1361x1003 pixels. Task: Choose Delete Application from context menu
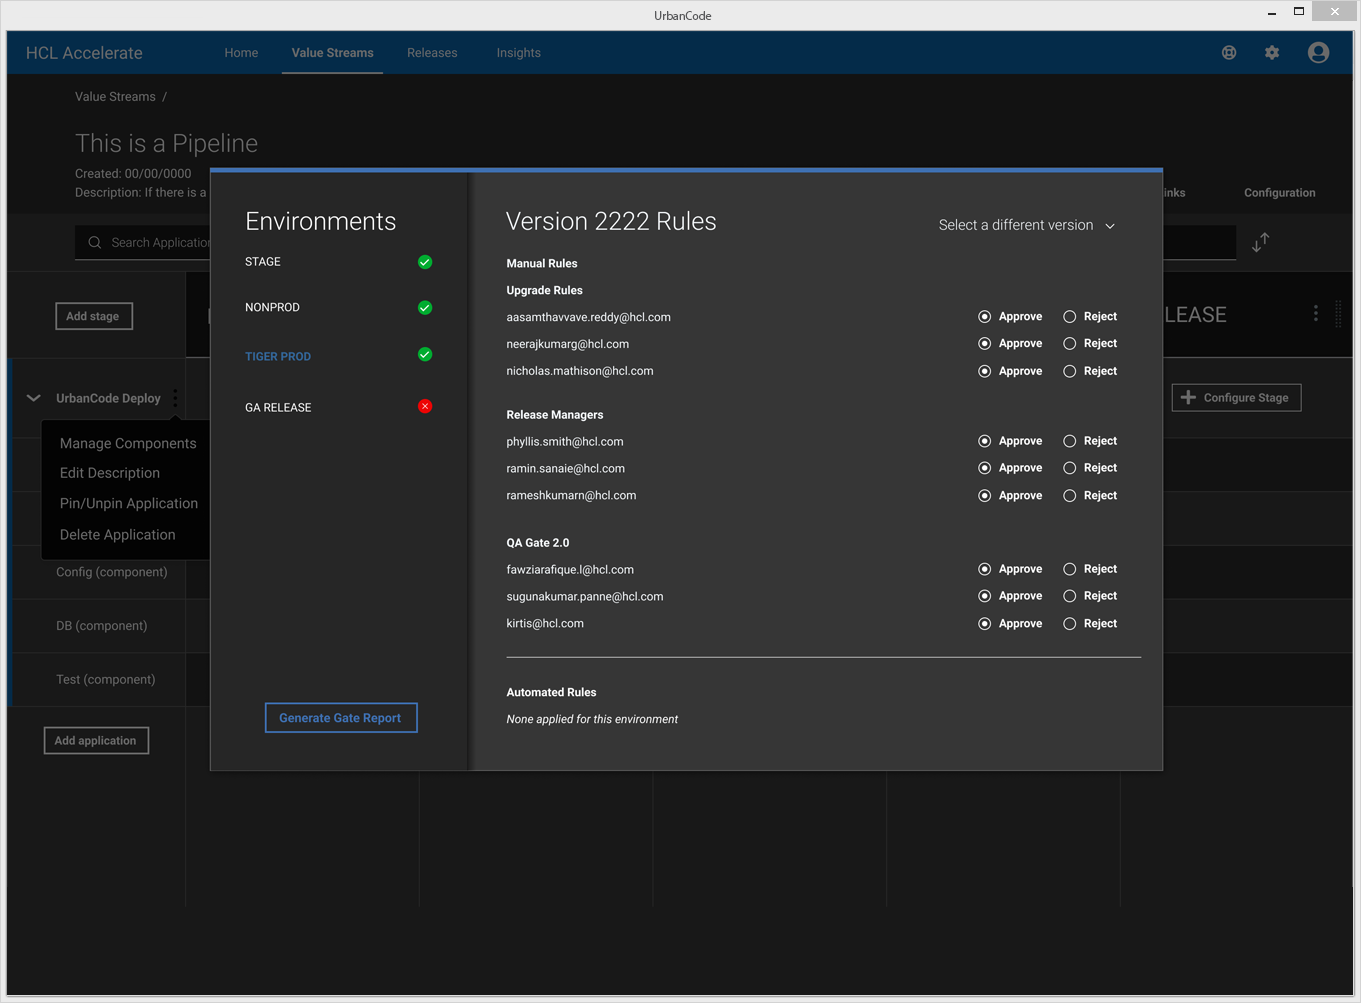(x=117, y=535)
